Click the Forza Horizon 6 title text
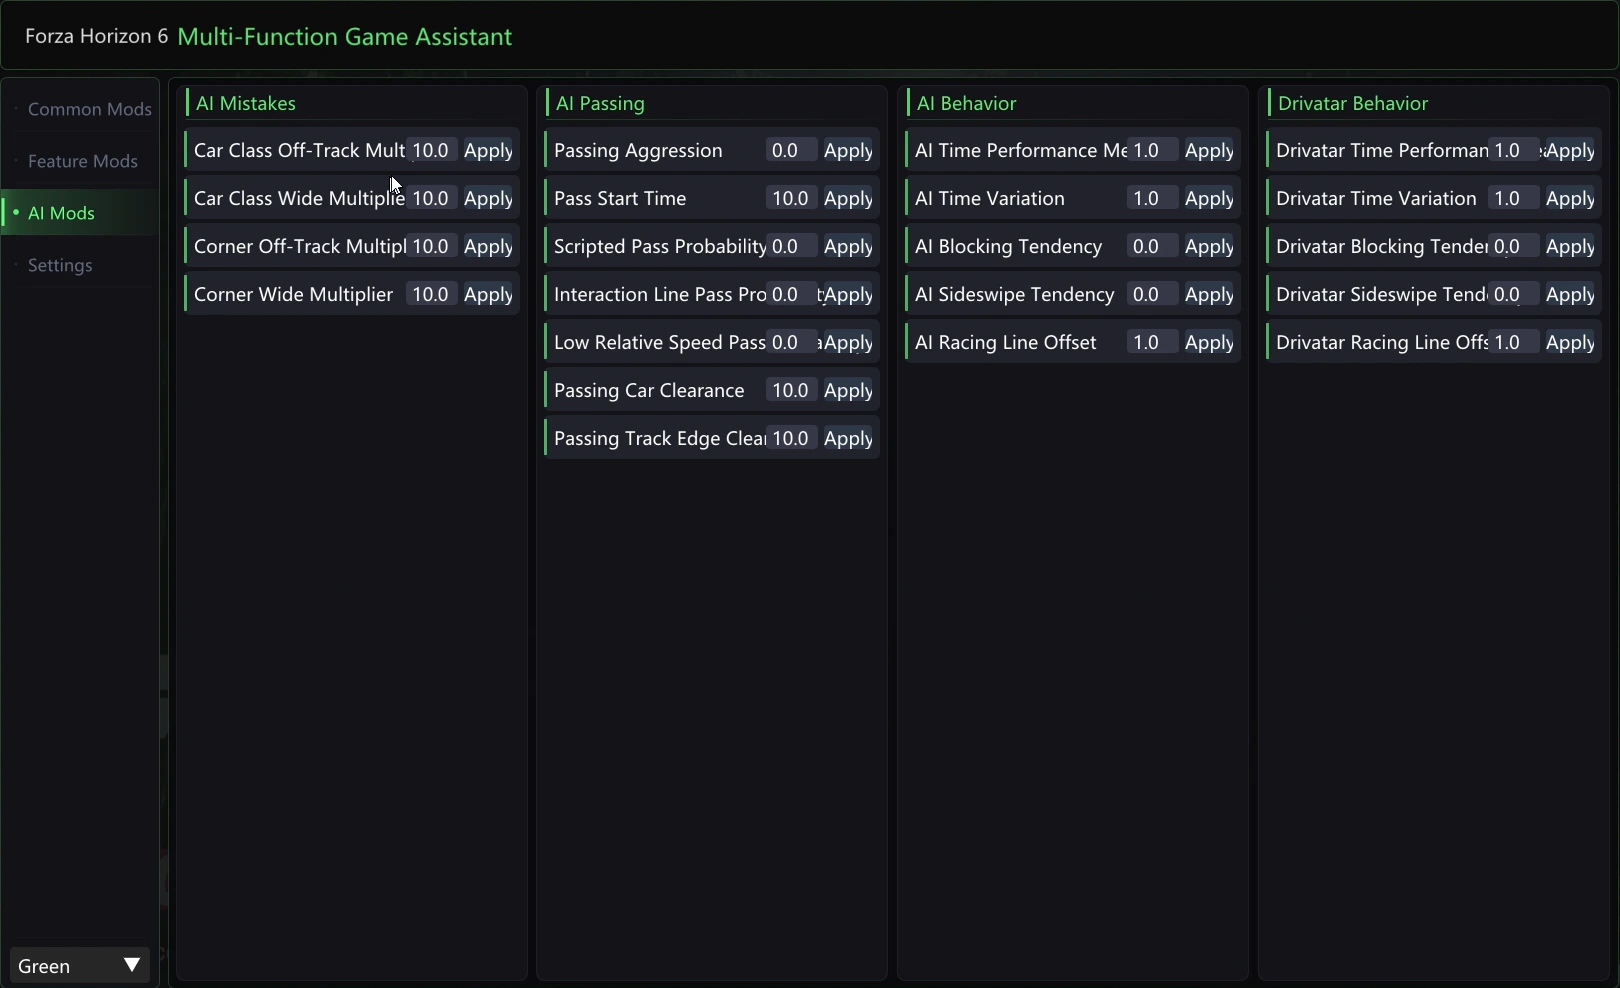1620x988 pixels. click(96, 36)
